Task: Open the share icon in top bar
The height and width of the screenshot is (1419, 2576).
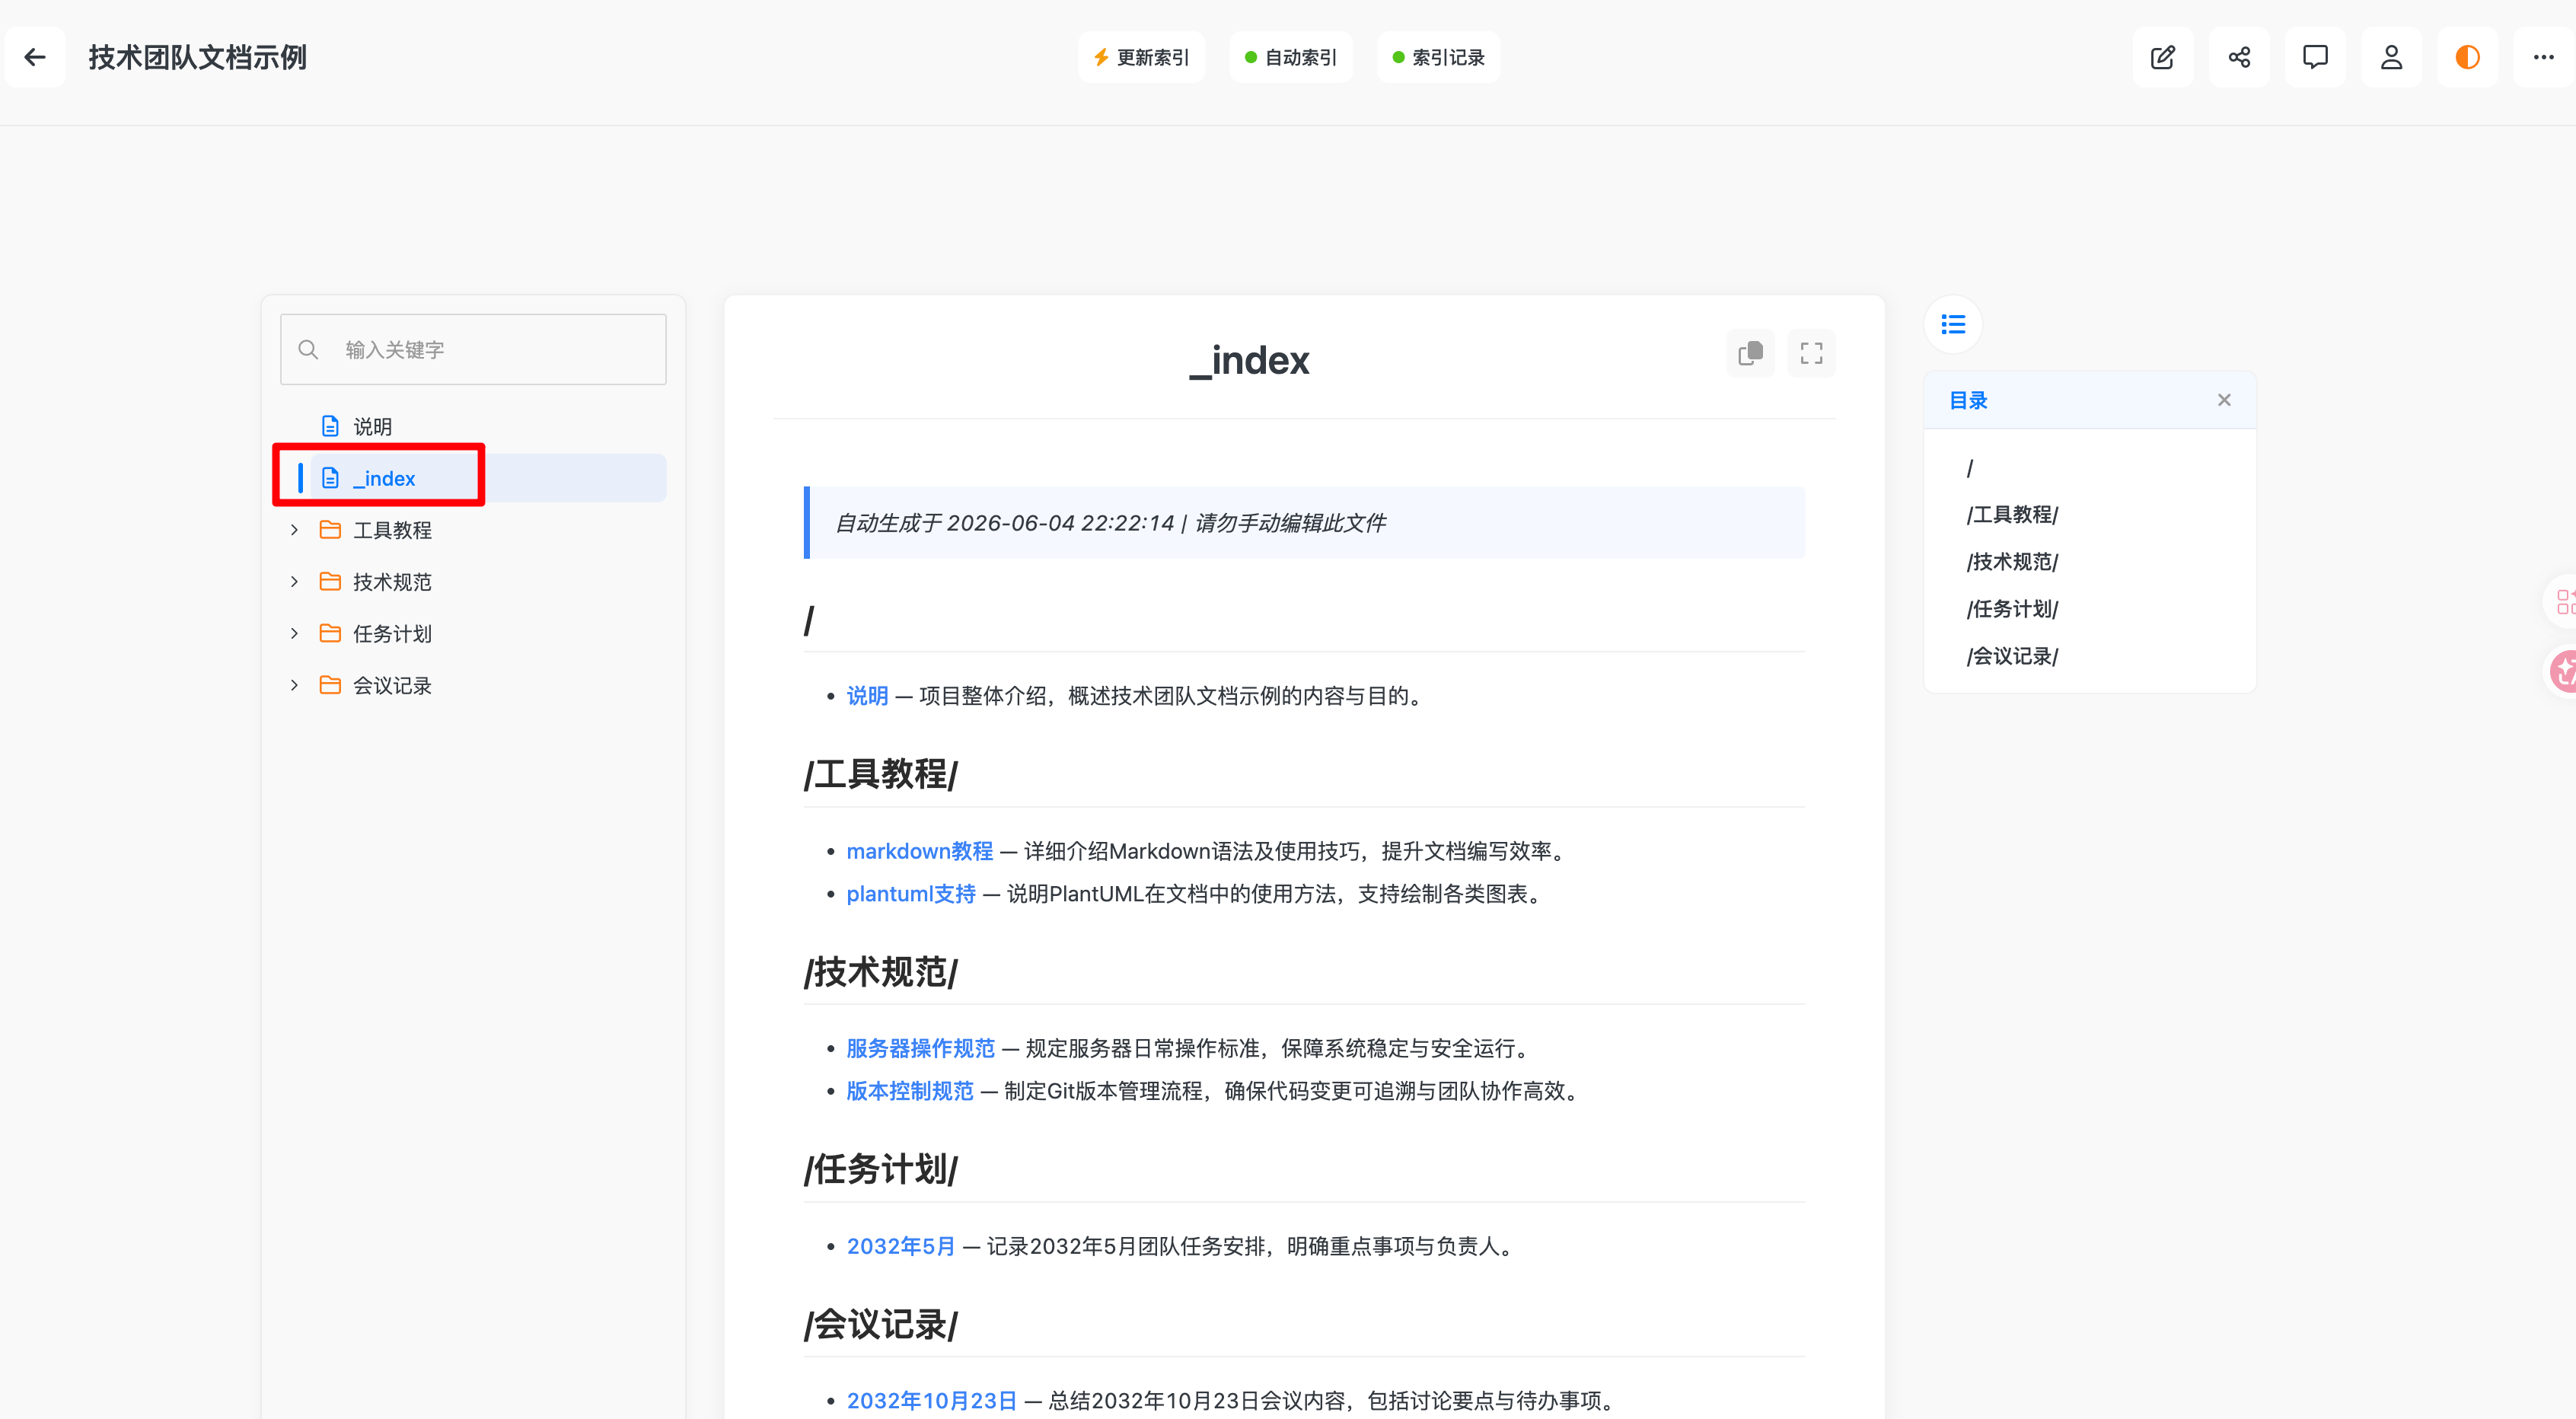Action: point(2239,57)
